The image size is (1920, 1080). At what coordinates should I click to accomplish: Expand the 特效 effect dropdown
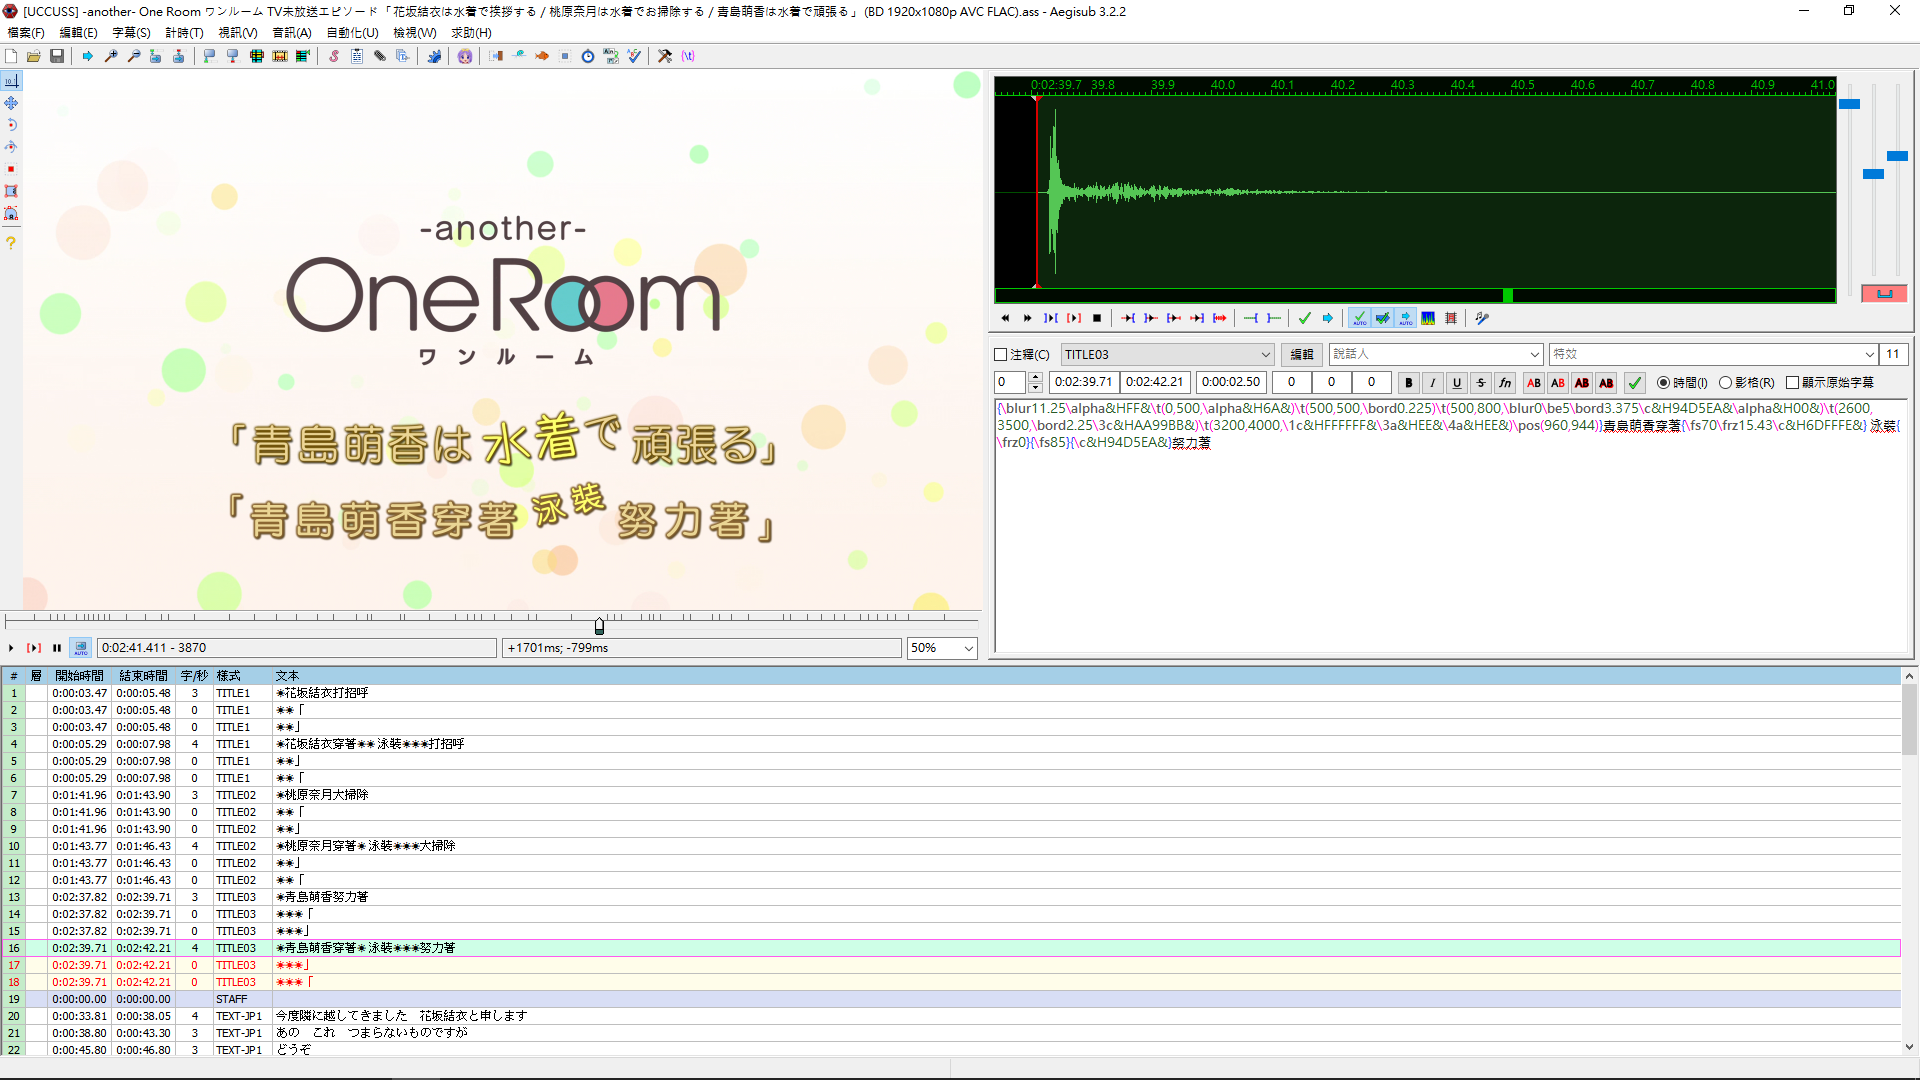pyautogui.click(x=1869, y=355)
